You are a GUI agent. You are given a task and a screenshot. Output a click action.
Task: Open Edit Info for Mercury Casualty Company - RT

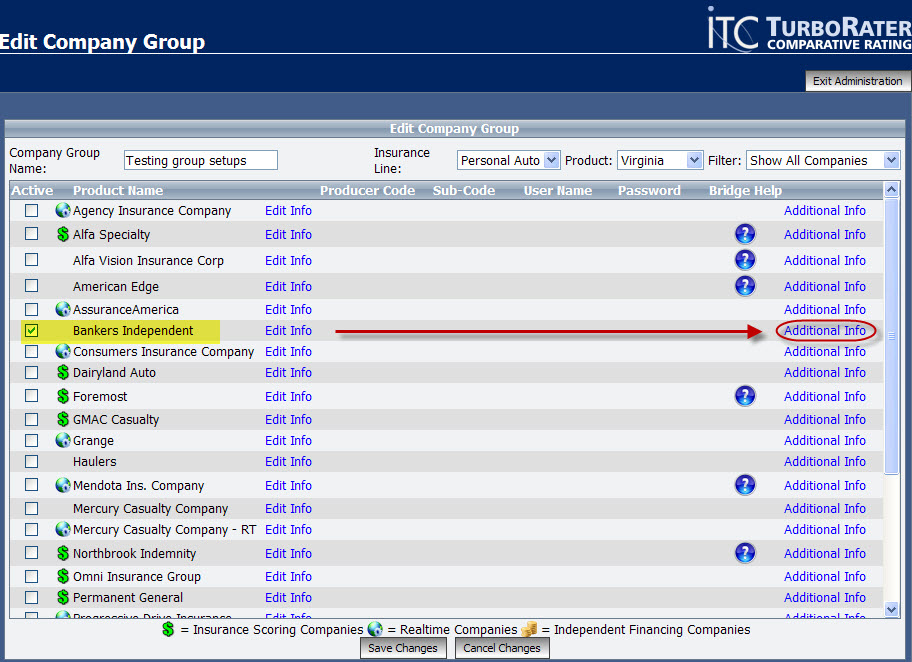pos(288,529)
